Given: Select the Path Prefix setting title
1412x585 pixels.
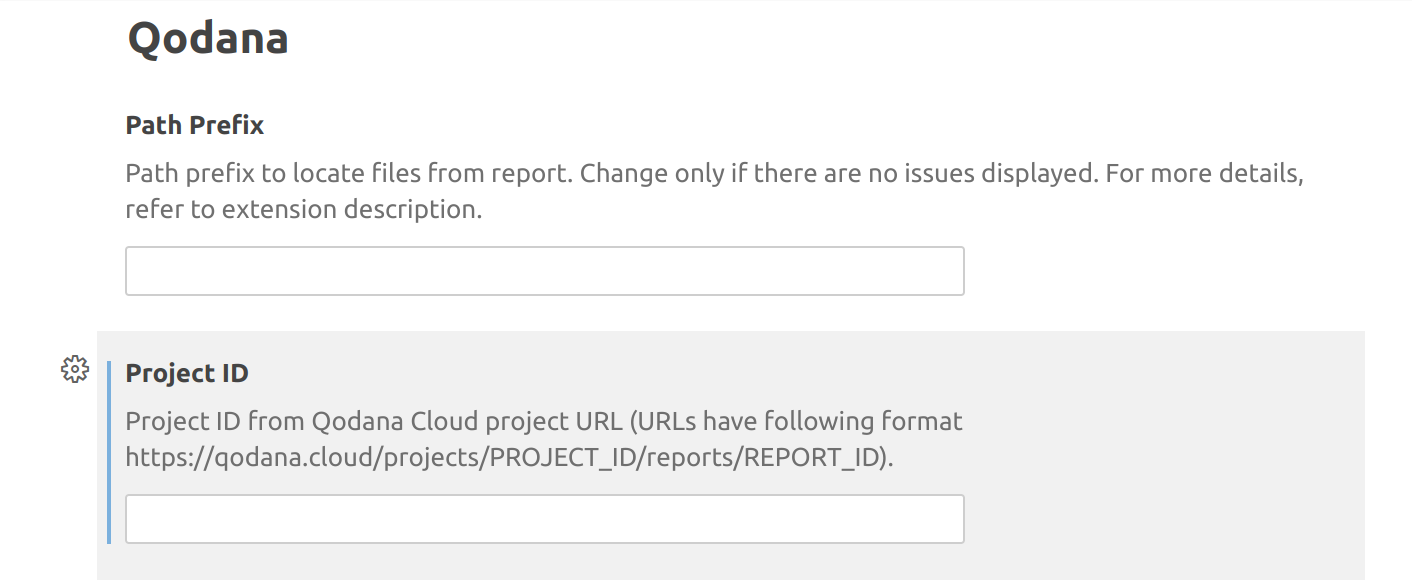Looking at the screenshot, I should coord(194,124).
